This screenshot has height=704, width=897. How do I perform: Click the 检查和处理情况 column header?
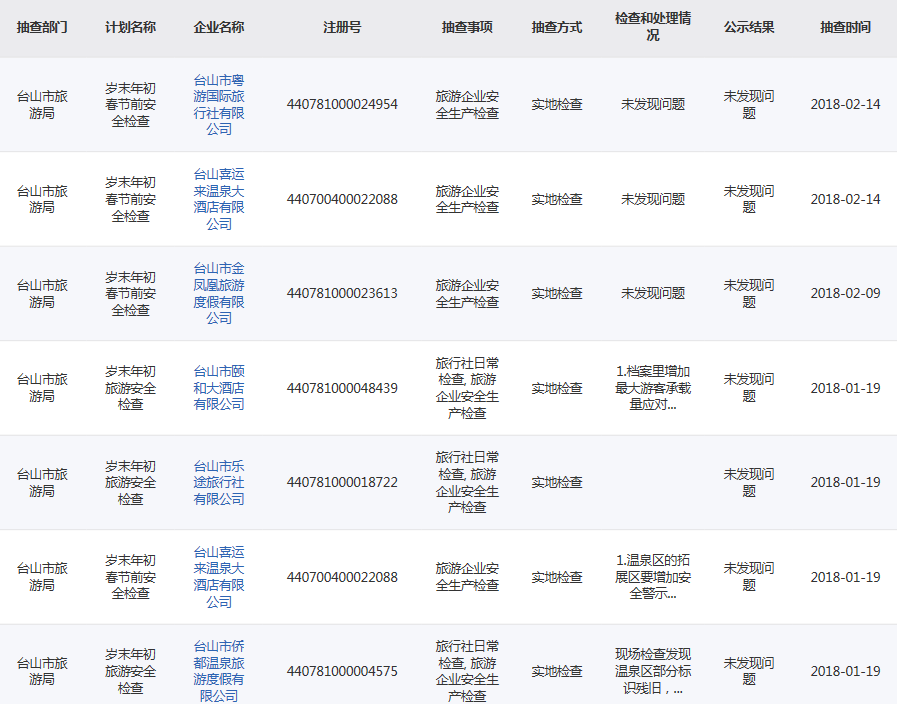tap(652, 27)
